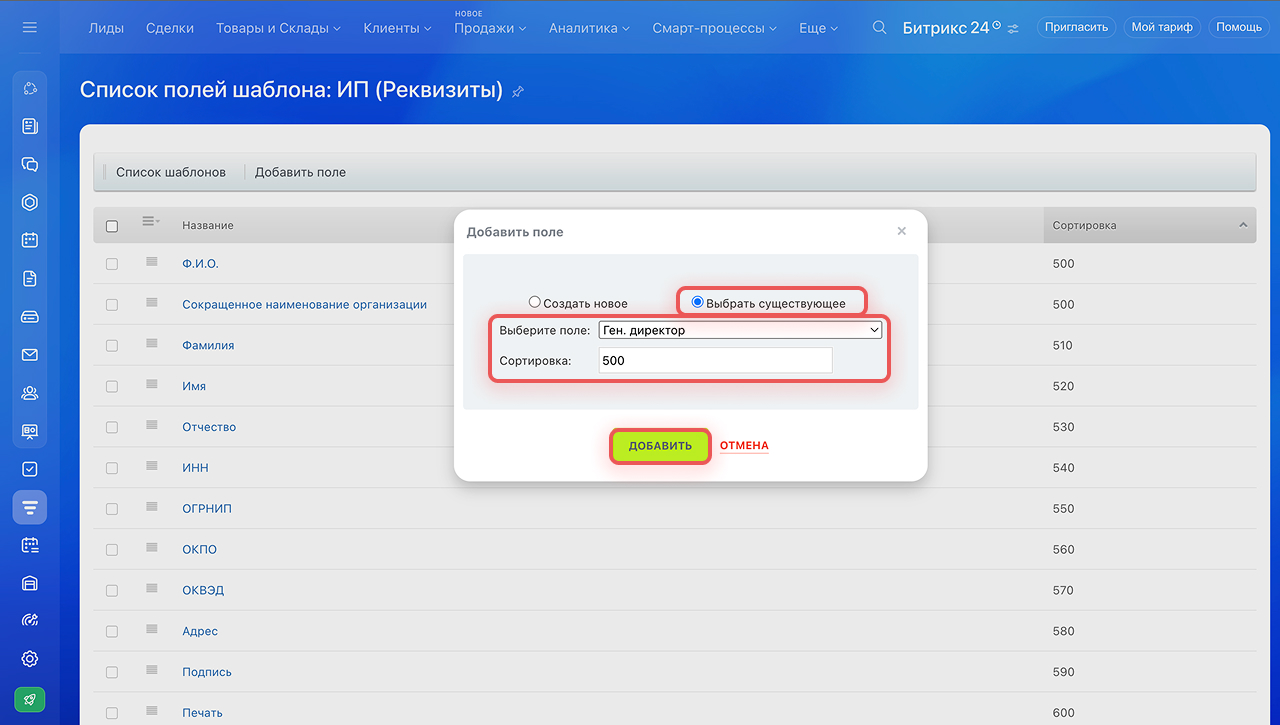Screen dimensions: 1280x725
Task: Click the ОТМЕНА link in the dialog
Action: pyautogui.click(x=744, y=446)
